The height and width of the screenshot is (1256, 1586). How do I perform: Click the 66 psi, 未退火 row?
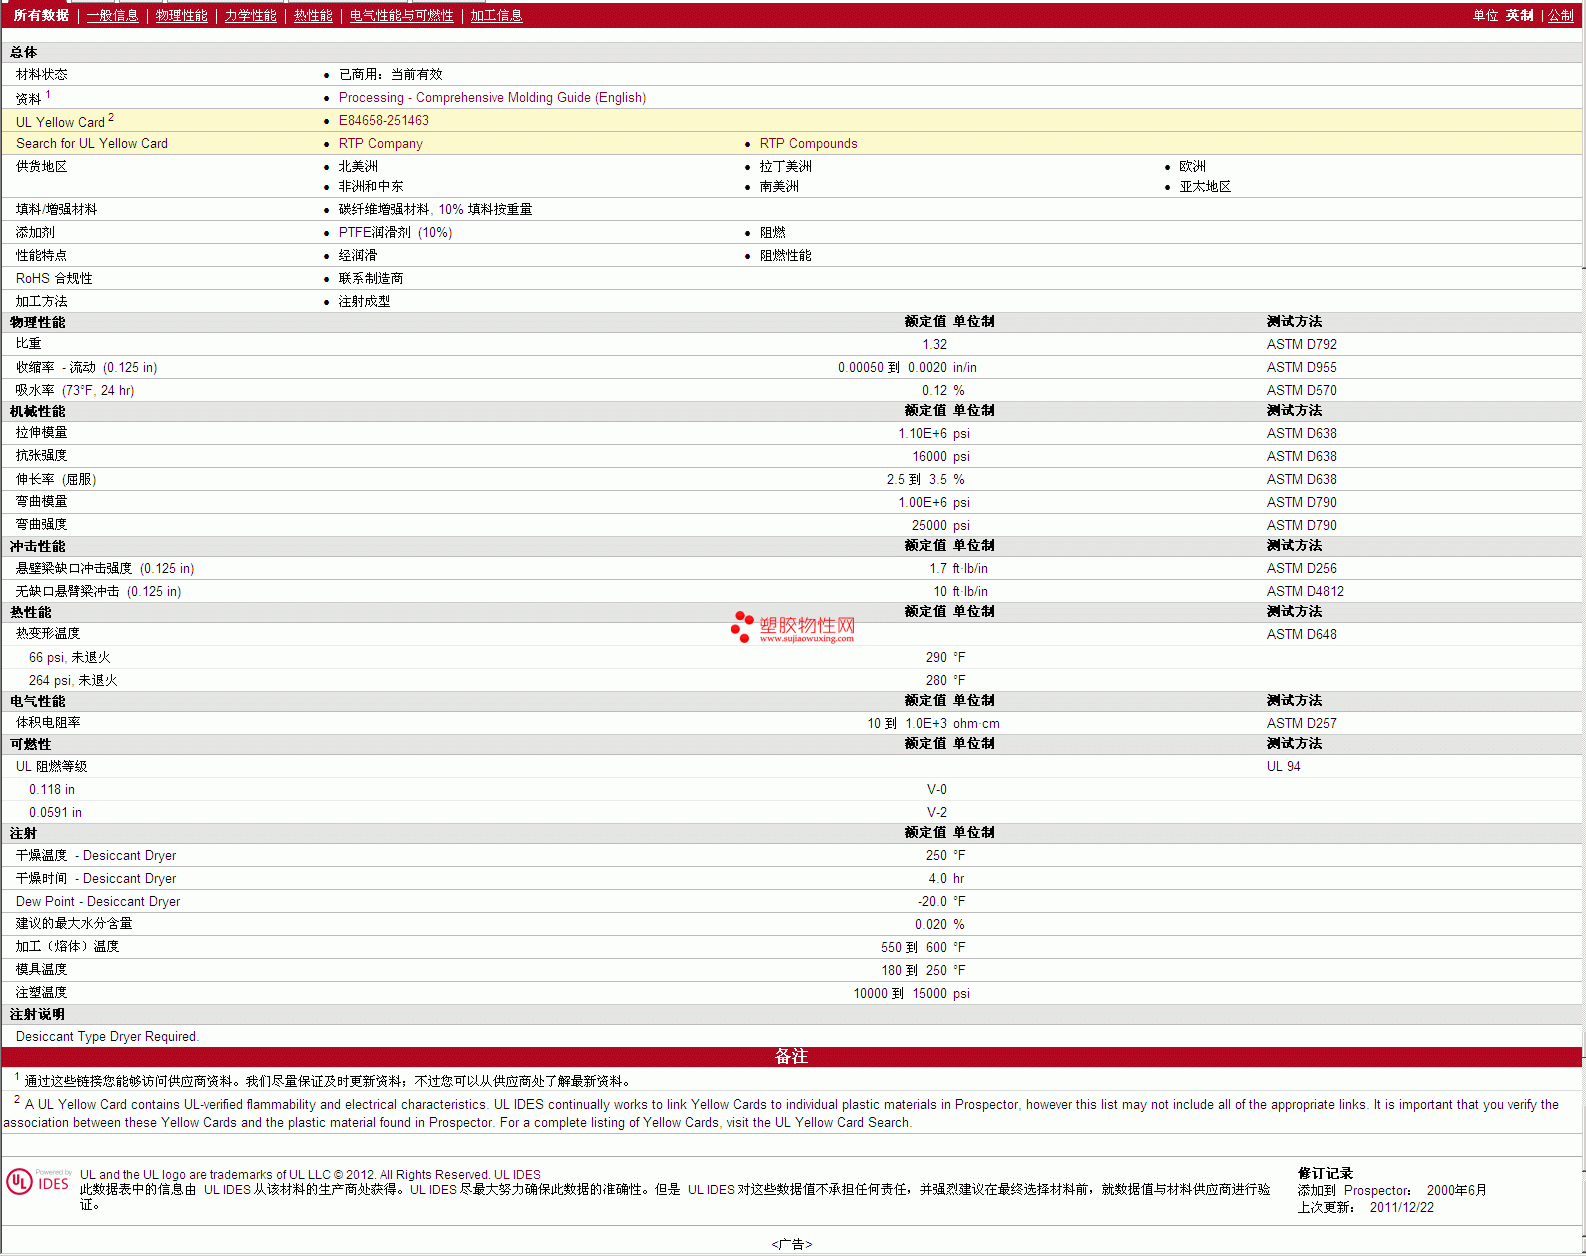(x=792, y=657)
